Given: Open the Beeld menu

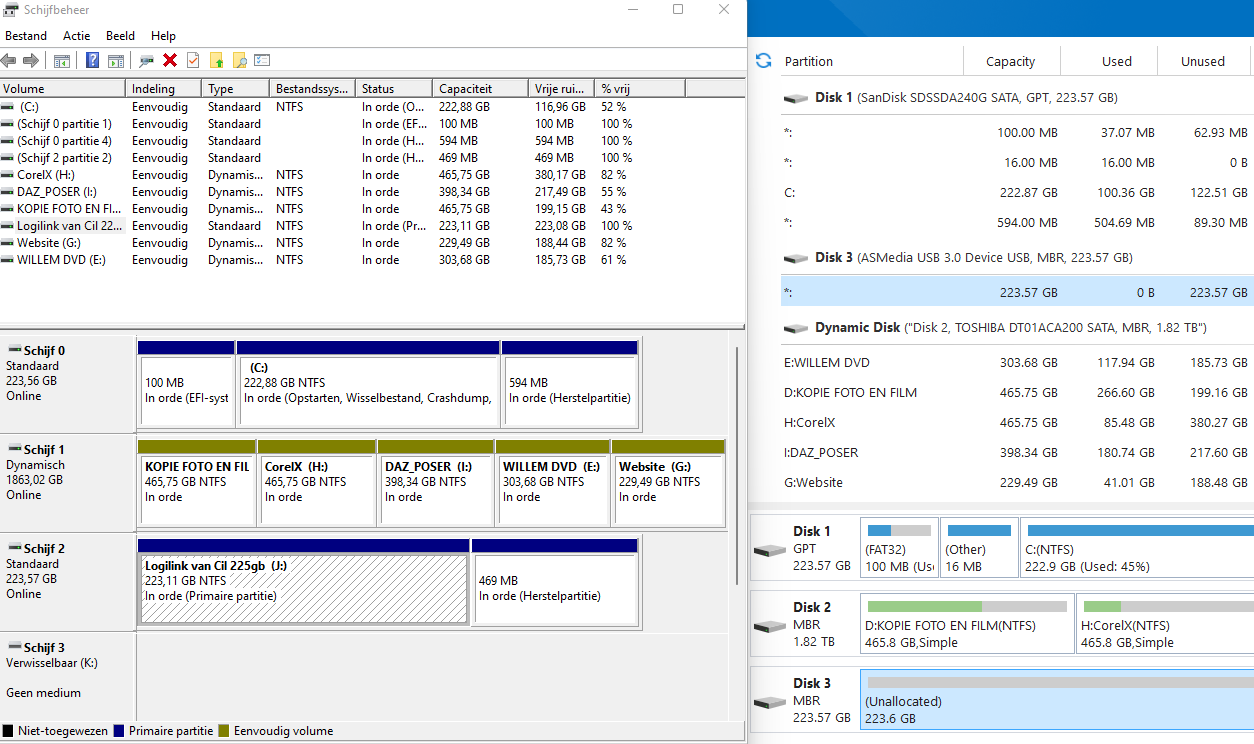Looking at the screenshot, I should coord(120,36).
